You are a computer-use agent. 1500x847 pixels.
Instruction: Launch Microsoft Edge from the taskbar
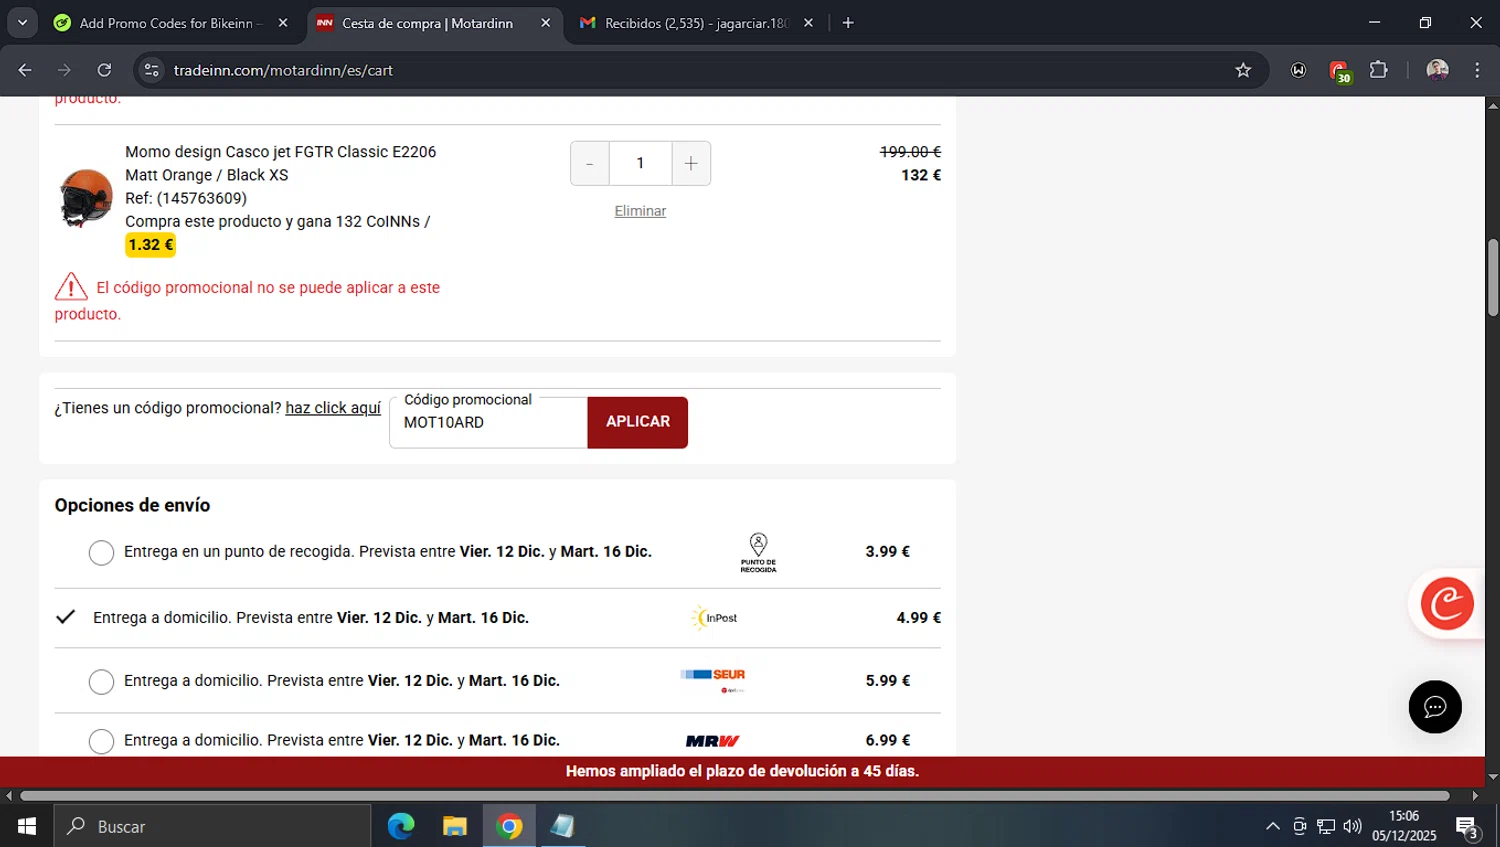[x=401, y=826]
